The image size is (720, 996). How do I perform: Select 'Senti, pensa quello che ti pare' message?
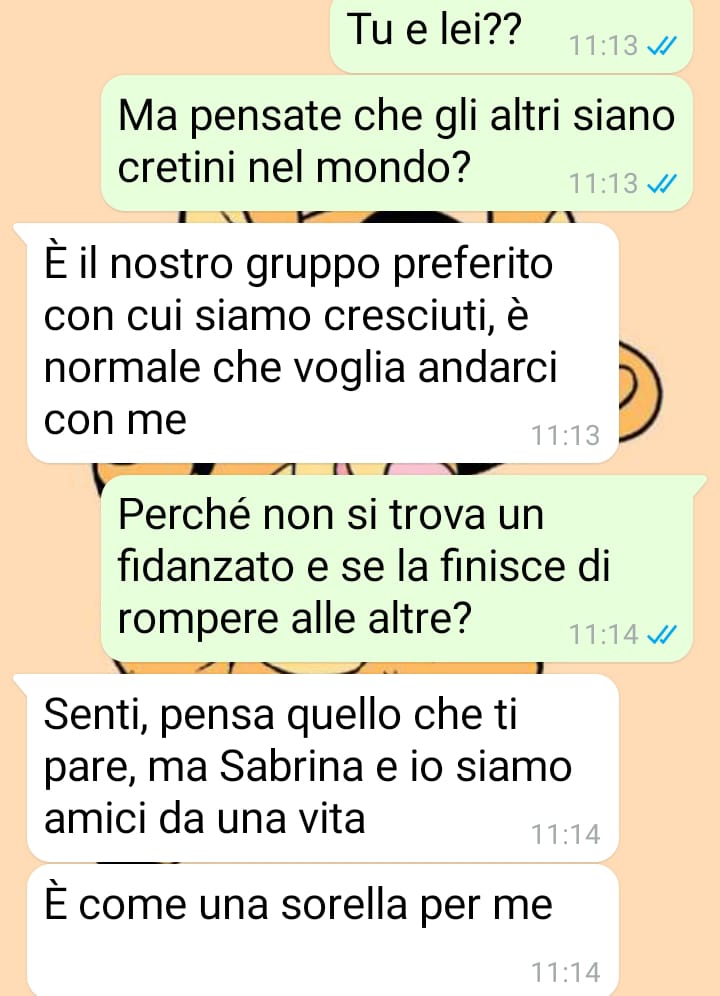(323, 767)
